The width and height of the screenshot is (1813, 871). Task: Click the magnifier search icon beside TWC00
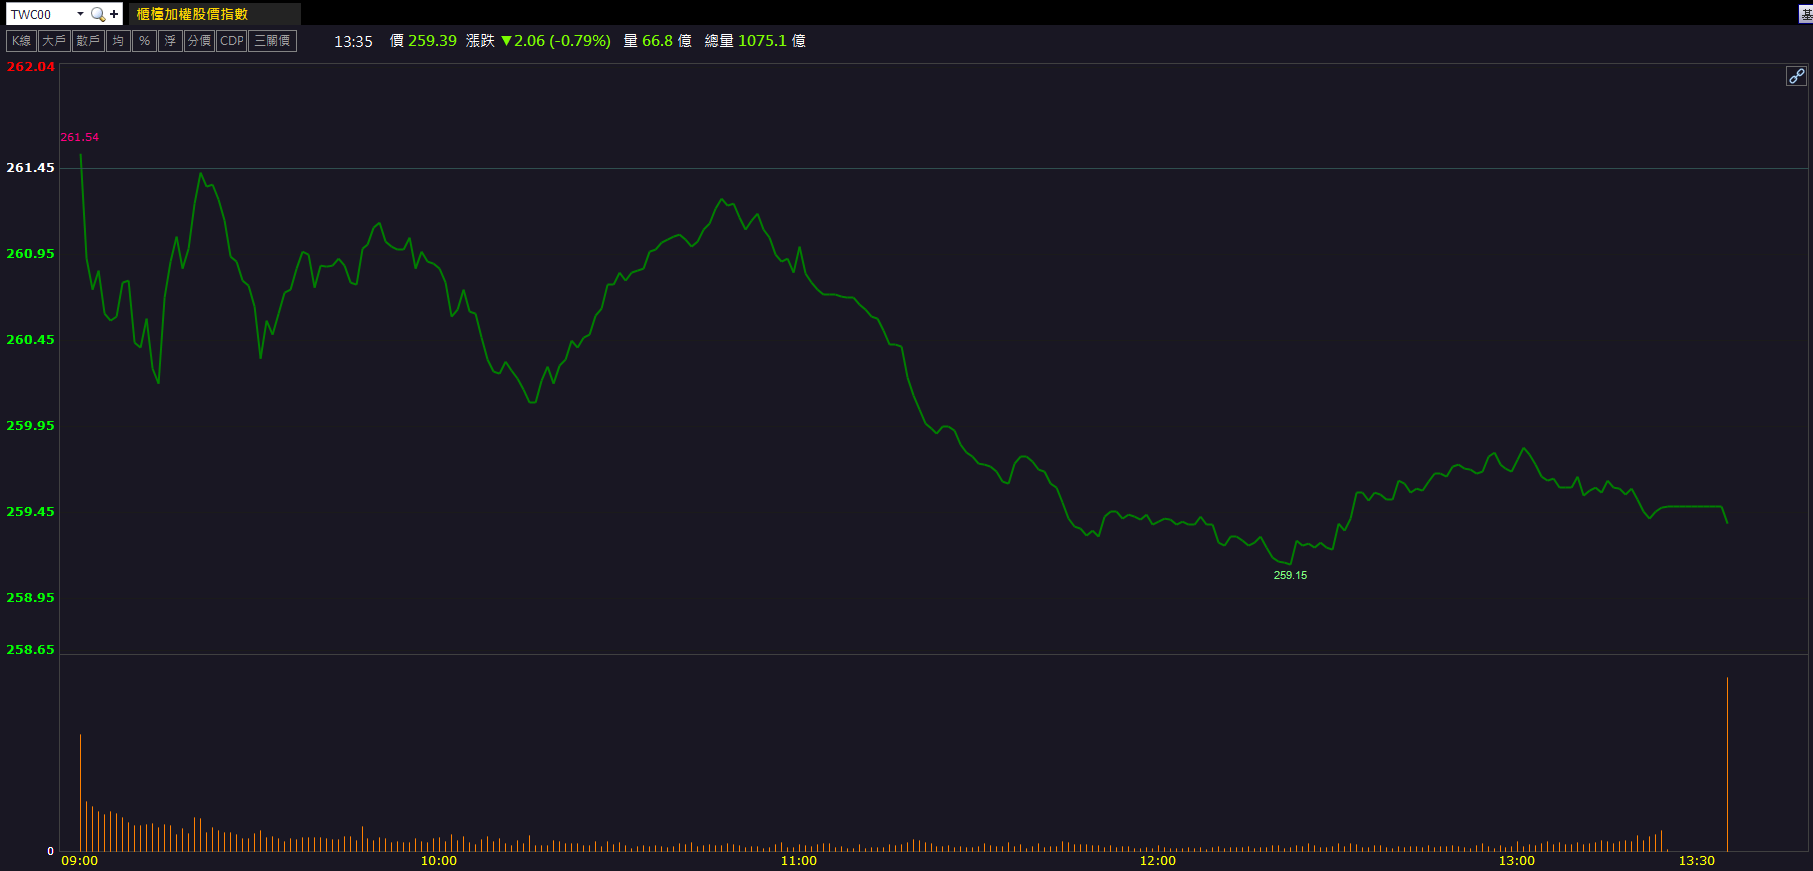point(97,14)
